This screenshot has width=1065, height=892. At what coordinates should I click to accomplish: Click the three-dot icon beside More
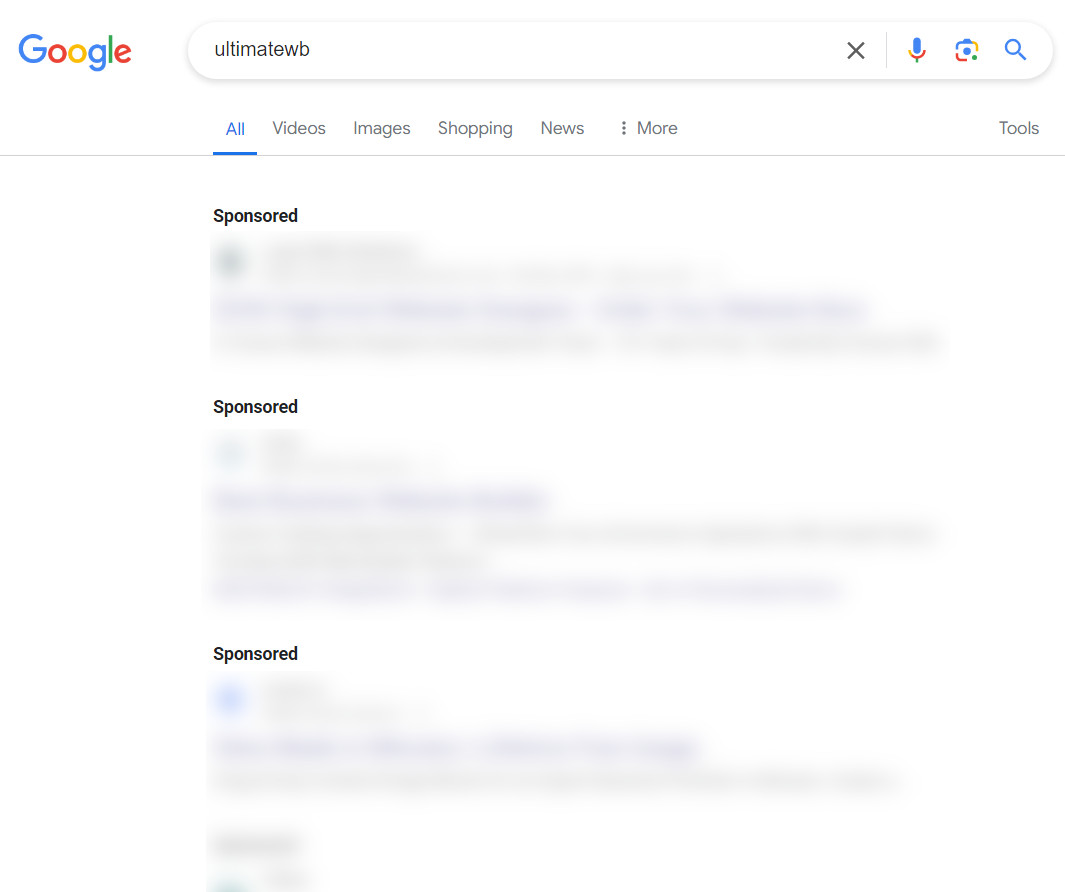click(624, 128)
